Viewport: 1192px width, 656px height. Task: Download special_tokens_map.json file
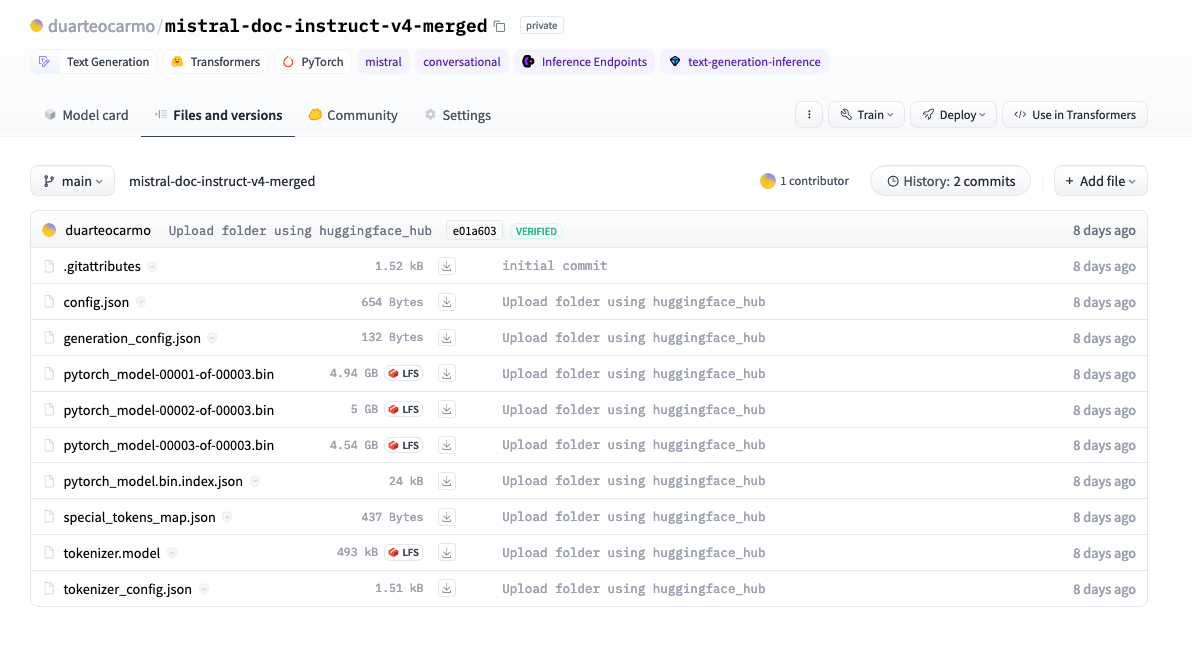coord(447,517)
